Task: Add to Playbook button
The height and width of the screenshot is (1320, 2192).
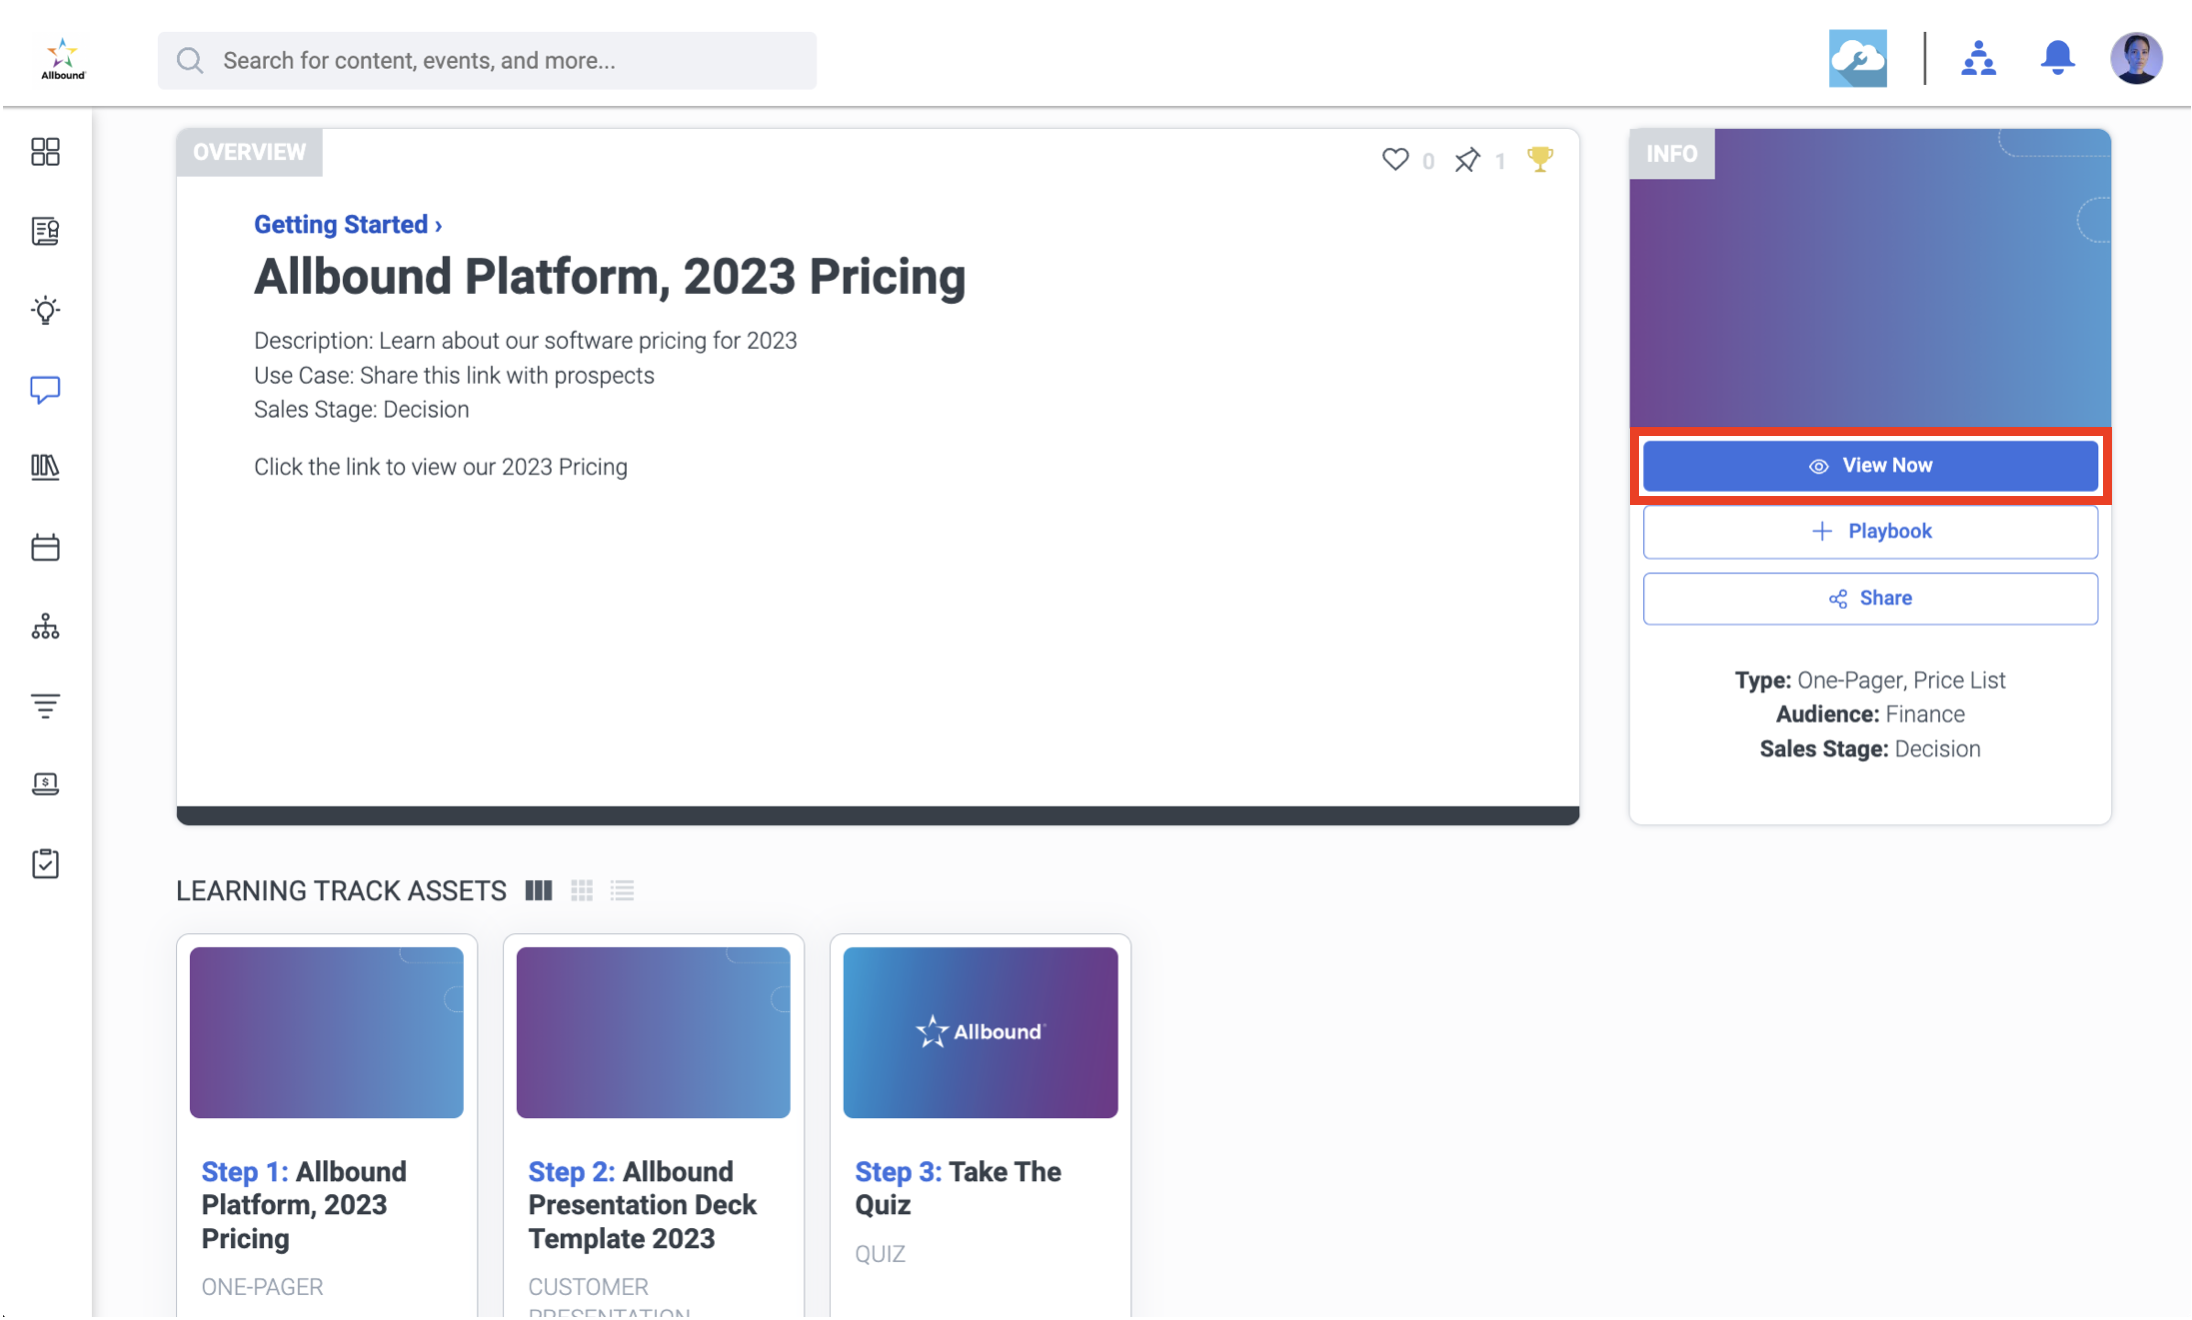Action: tap(1870, 532)
